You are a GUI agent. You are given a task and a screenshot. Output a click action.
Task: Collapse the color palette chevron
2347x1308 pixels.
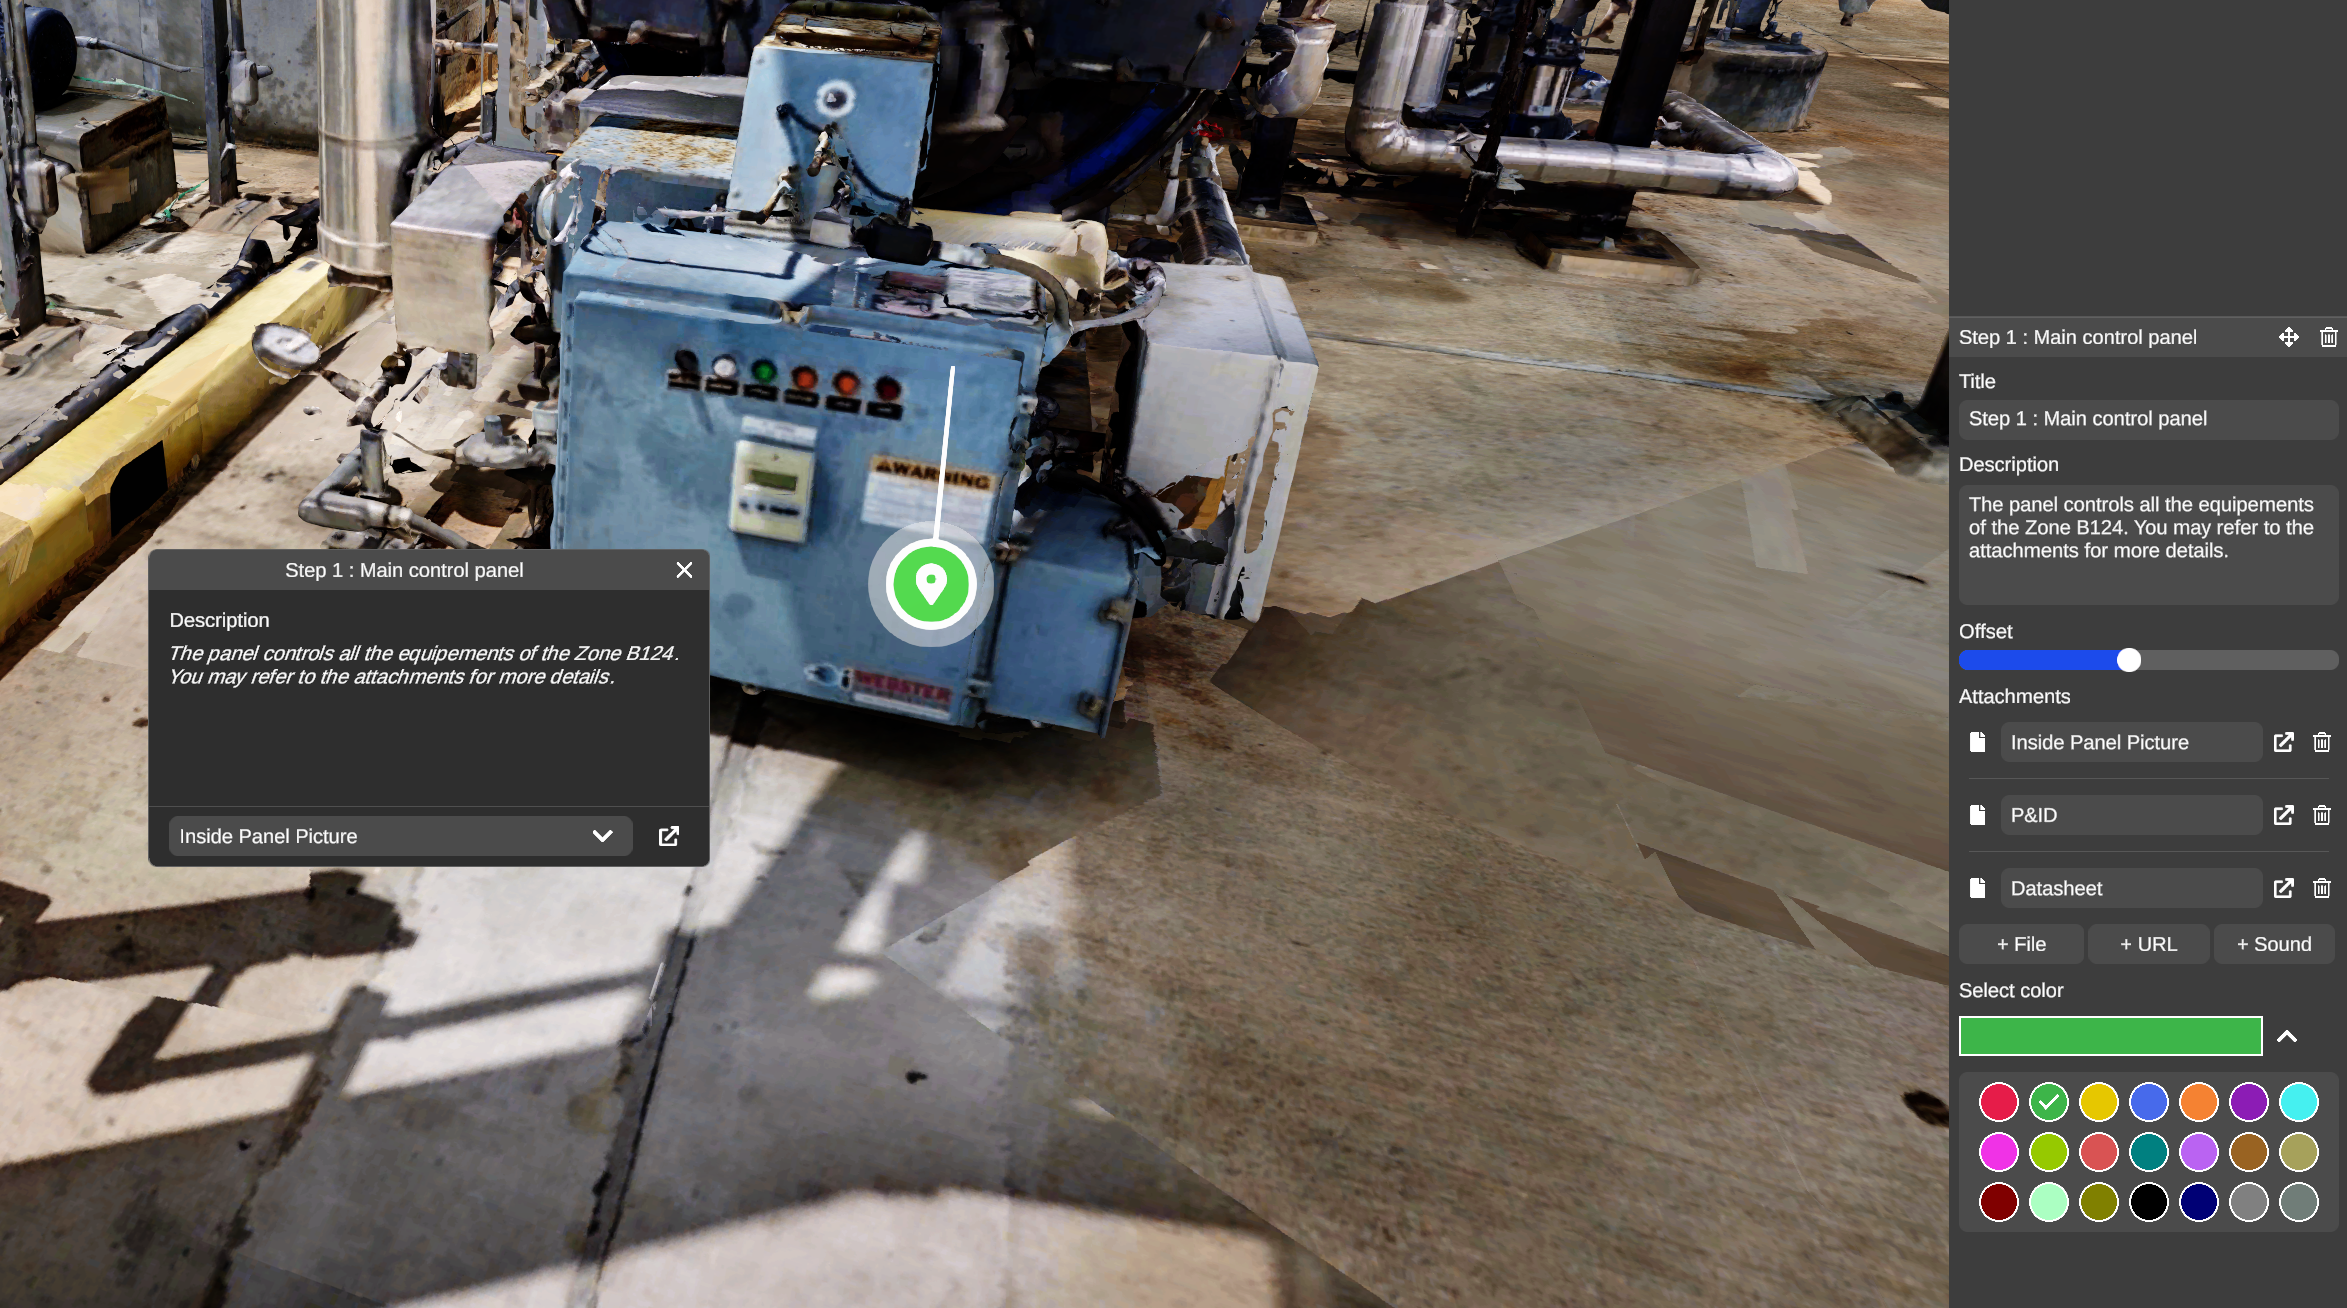click(x=2286, y=1036)
